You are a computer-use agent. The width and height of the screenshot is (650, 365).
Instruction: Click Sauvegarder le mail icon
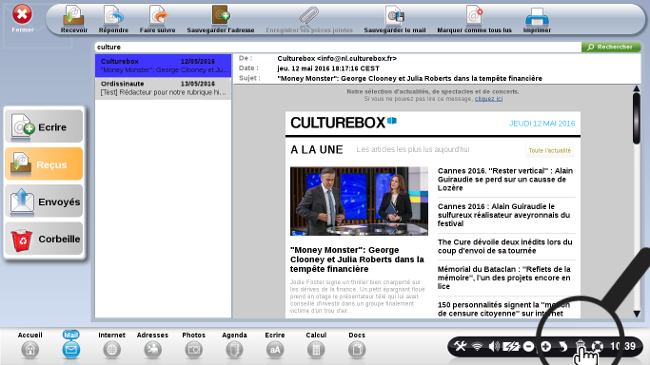click(x=395, y=19)
